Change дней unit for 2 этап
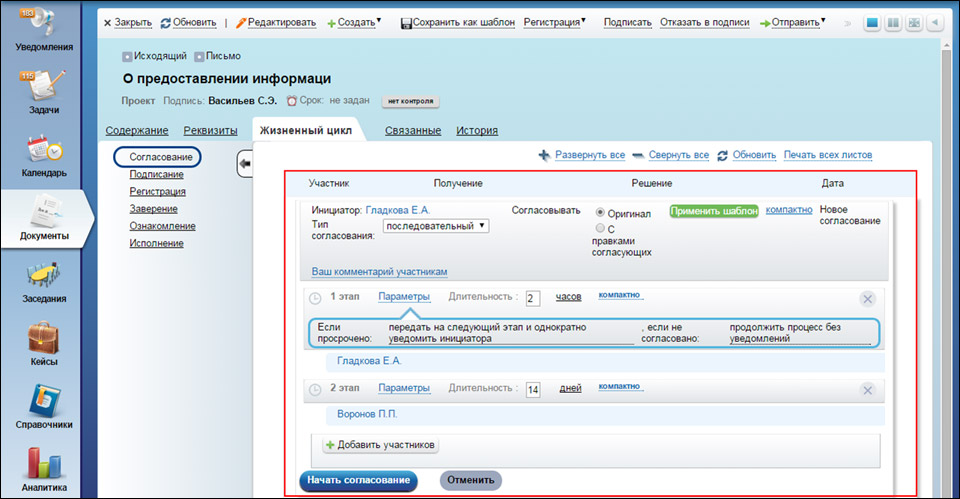The width and height of the screenshot is (960, 499). click(x=571, y=388)
